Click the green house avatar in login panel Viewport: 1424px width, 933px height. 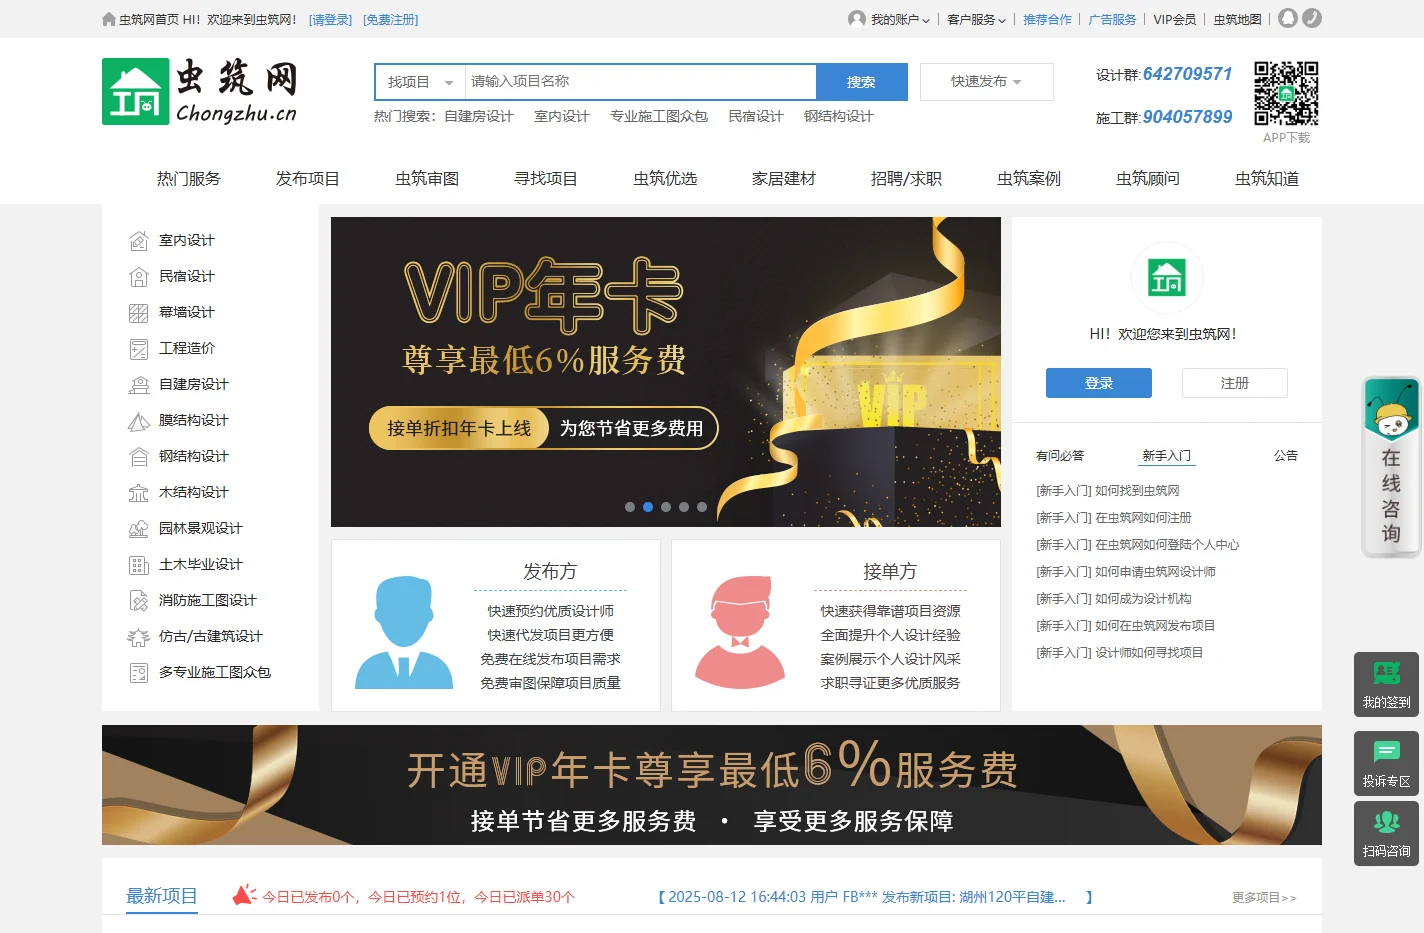tap(1167, 277)
